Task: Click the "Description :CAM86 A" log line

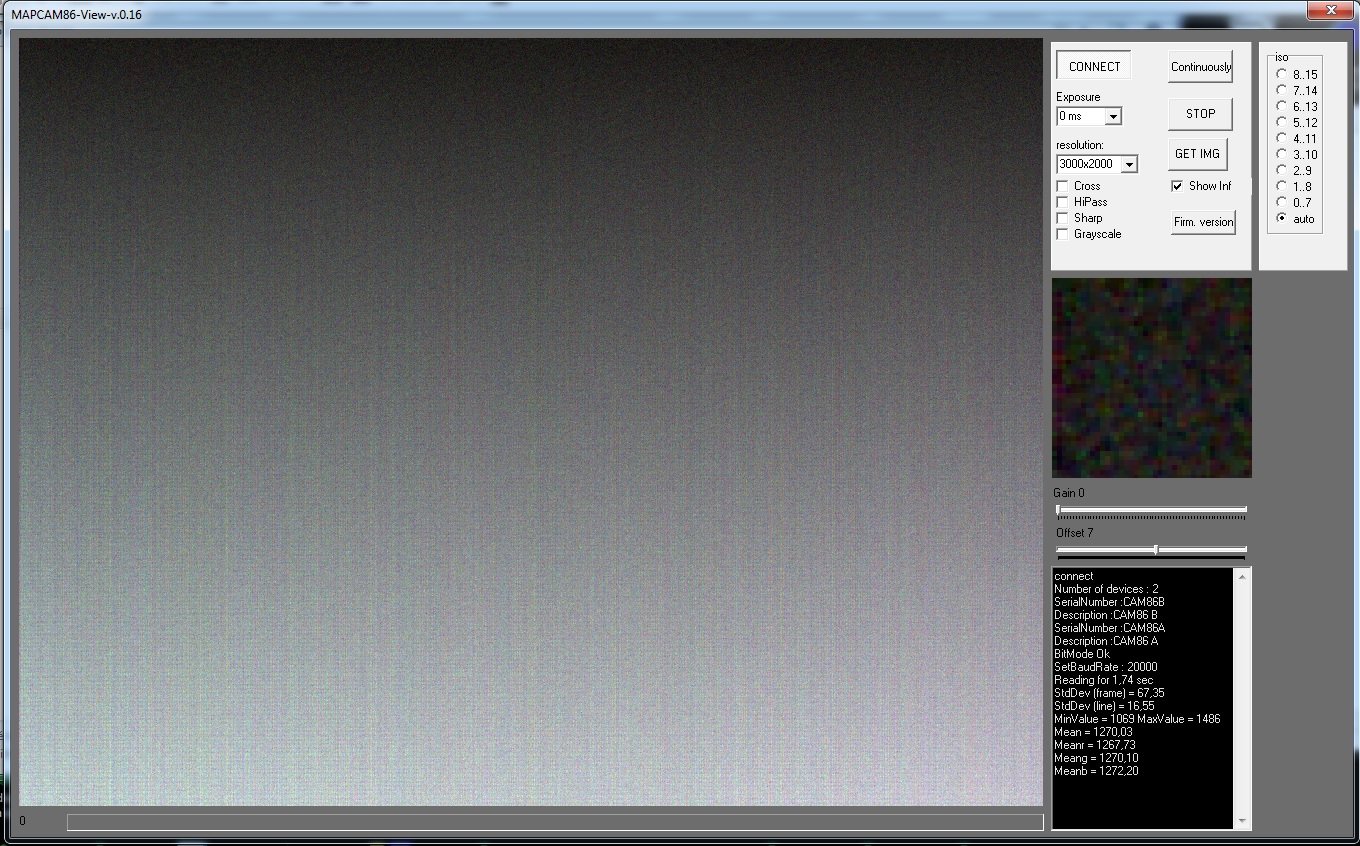Action: pos(1106,641)
